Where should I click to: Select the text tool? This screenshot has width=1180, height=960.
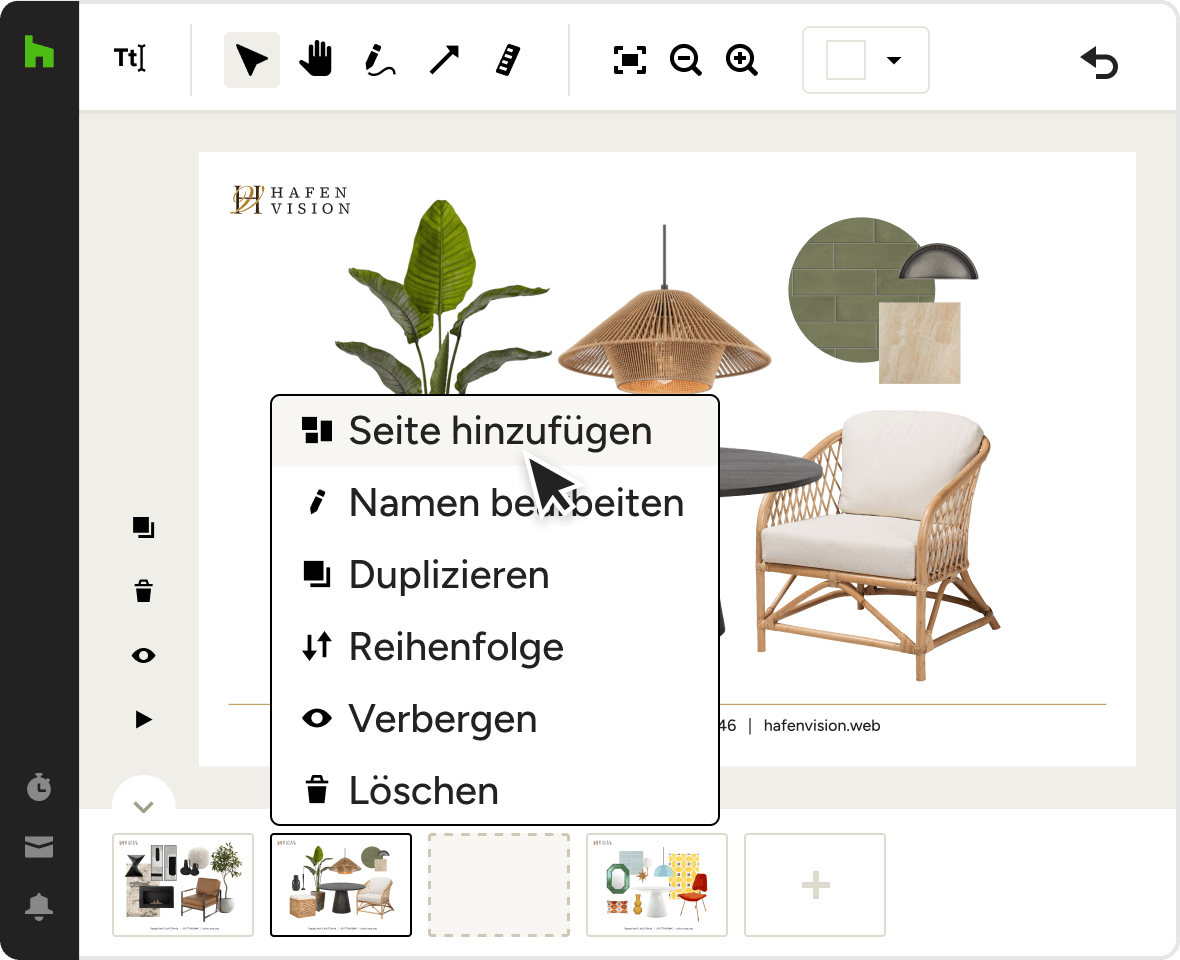click(129, 59)
